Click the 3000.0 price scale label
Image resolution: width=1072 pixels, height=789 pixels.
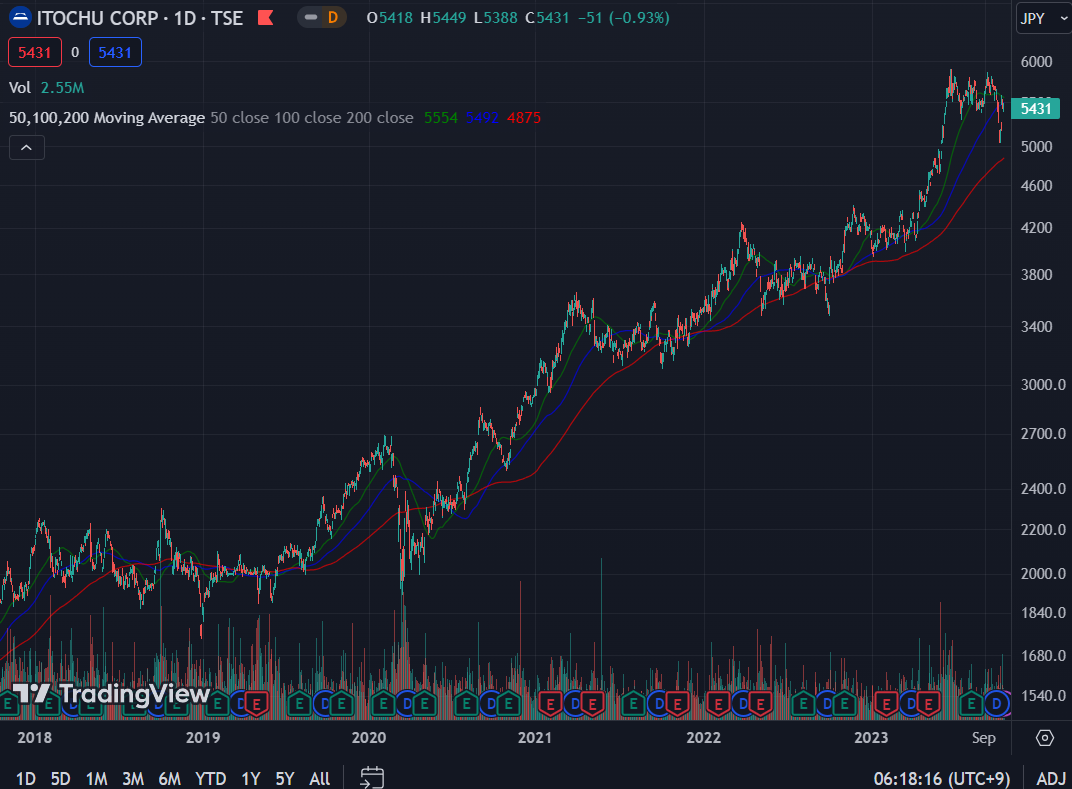(x=1043, y=384)
